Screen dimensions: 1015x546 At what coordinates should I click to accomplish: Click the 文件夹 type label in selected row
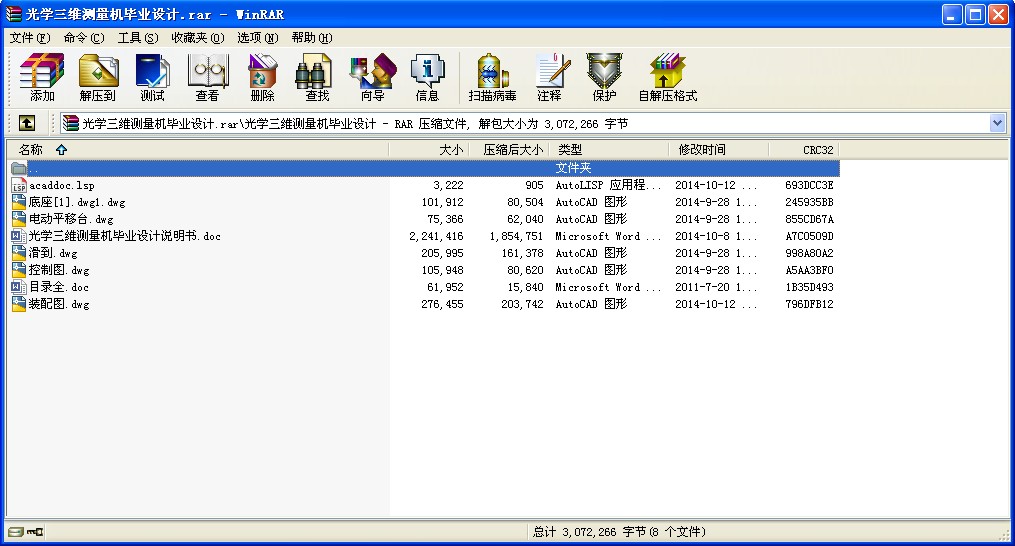574,168
